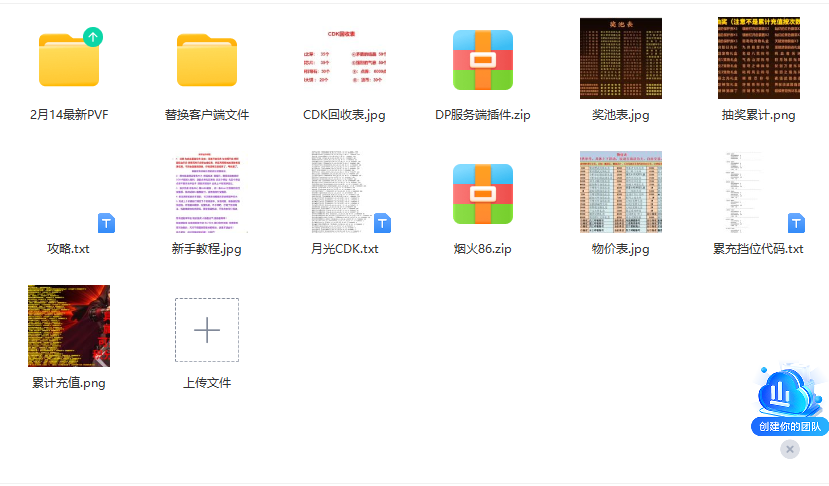Open the 物价表.jpg image thumbnail

pos(620,192)
